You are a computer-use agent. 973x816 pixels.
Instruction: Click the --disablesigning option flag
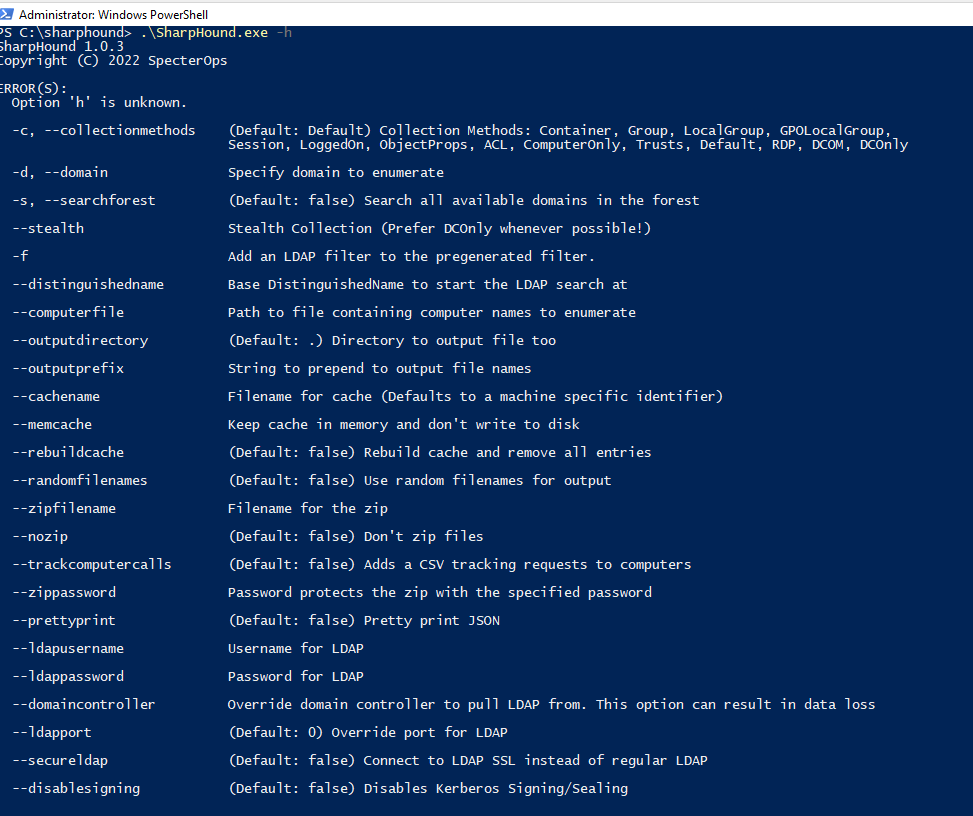click(76, 789)
